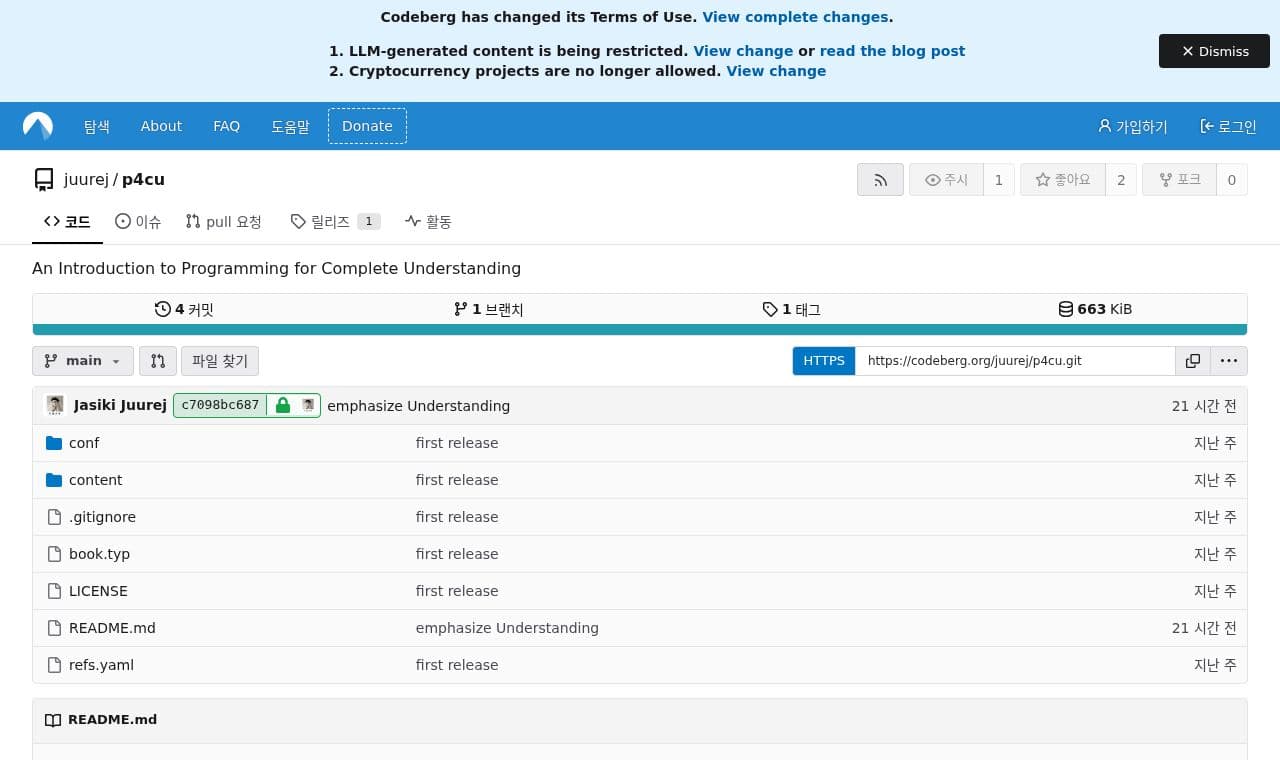The height and width of the screenshot is (760, 1280).
Task: Expand the main branch dropdown
Action: pyautogui.click(x=83, y=361)
